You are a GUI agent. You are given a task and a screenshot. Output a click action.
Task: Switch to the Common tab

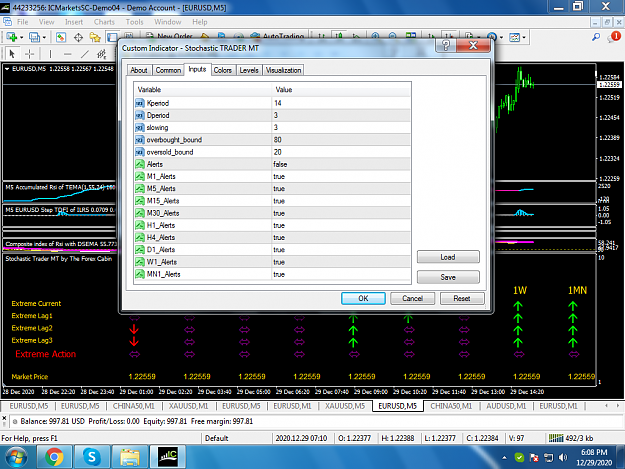click(x=168, y=70)
